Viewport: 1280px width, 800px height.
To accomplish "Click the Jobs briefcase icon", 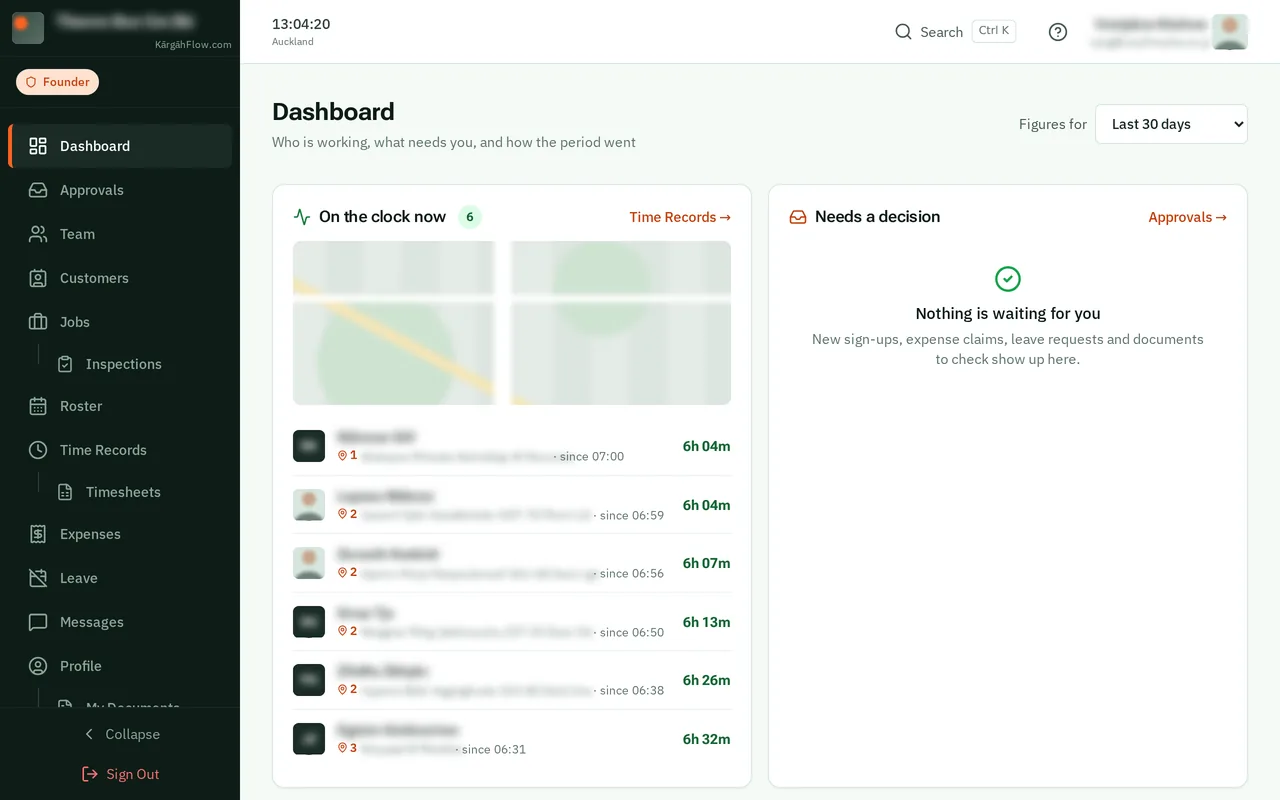I will coord(38,322).
